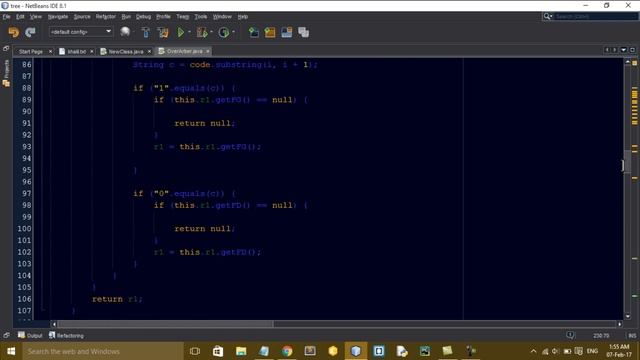
Task: Click the orange icon below Projects sidebar label
Action: (x=6, y=83)
